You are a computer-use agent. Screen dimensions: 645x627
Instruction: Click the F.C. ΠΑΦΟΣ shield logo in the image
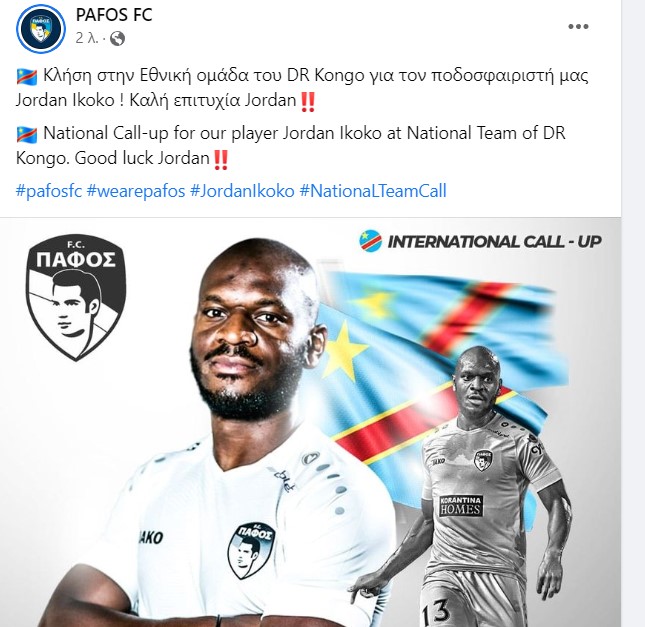pos(75,297)
